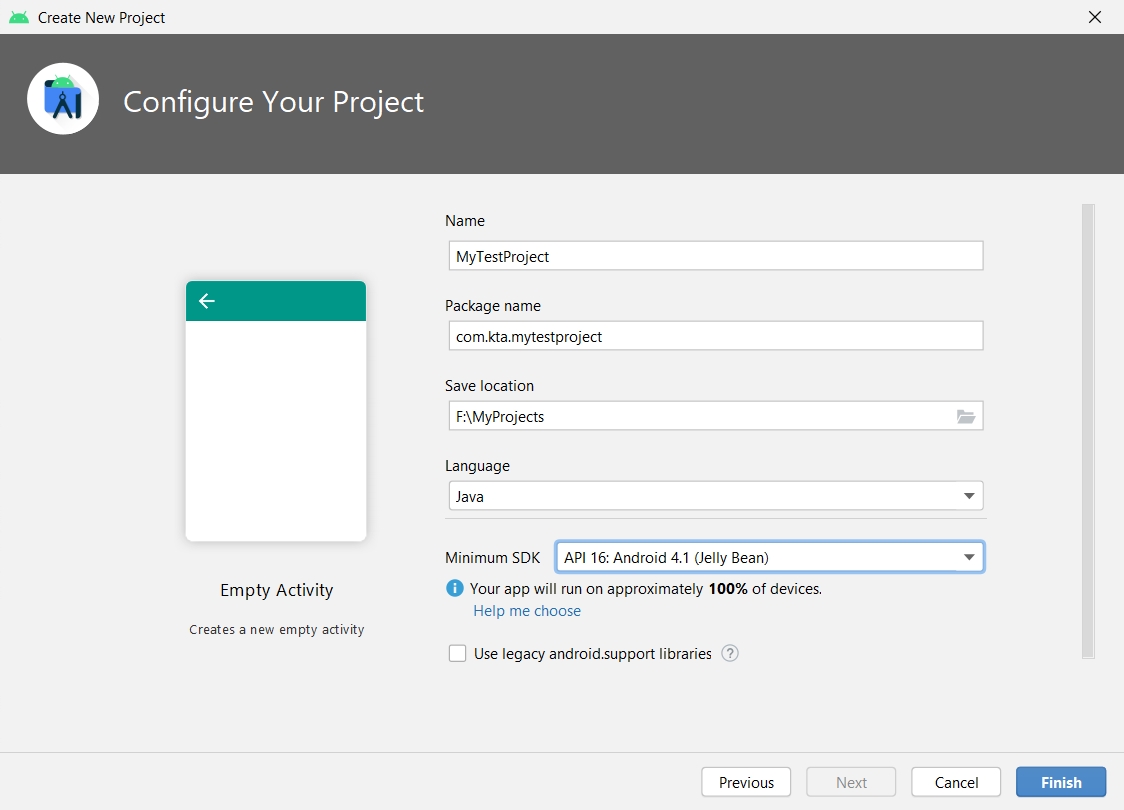The width and height of the screenshot is (1124, 810).
Task: Close the Create New Project dialog
Action: click(x=1095, y=17)
